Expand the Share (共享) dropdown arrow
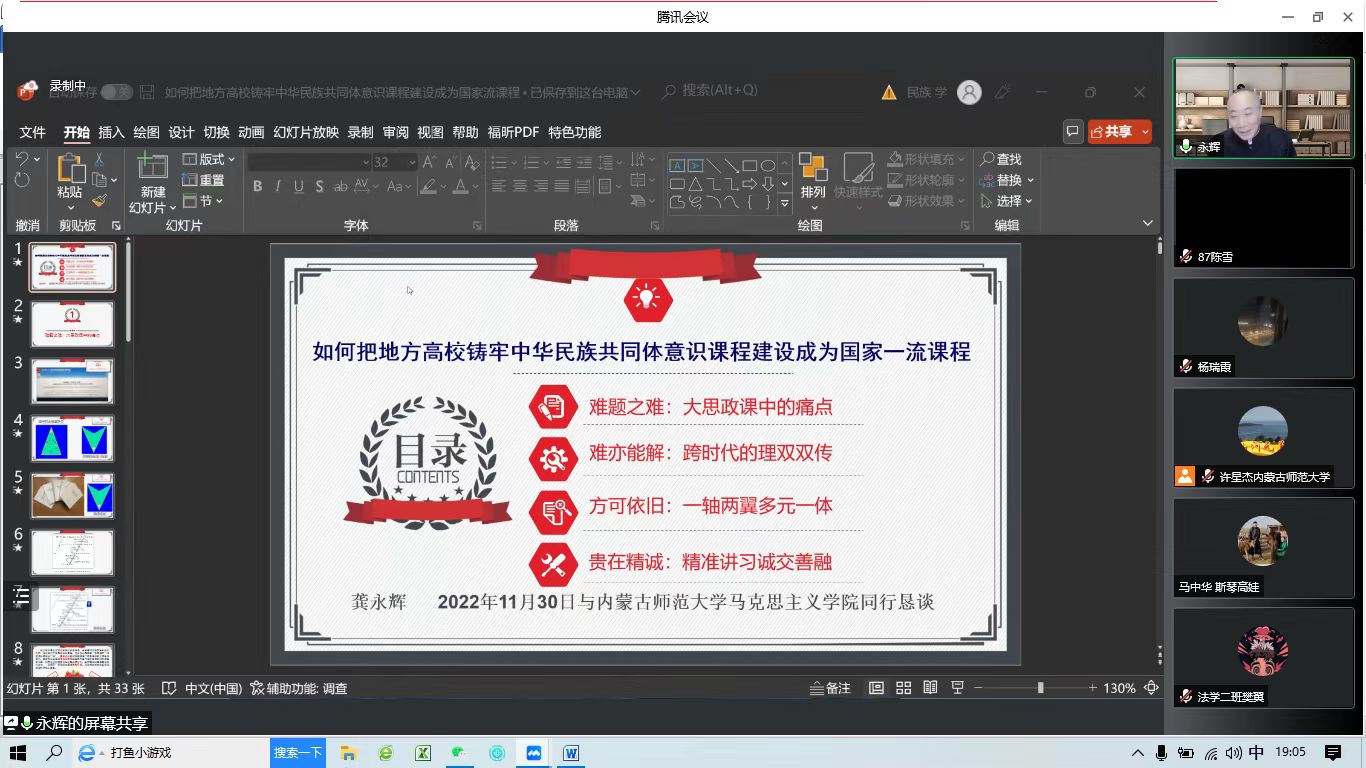This screenshot has height=768, width=1366. 1144,132
